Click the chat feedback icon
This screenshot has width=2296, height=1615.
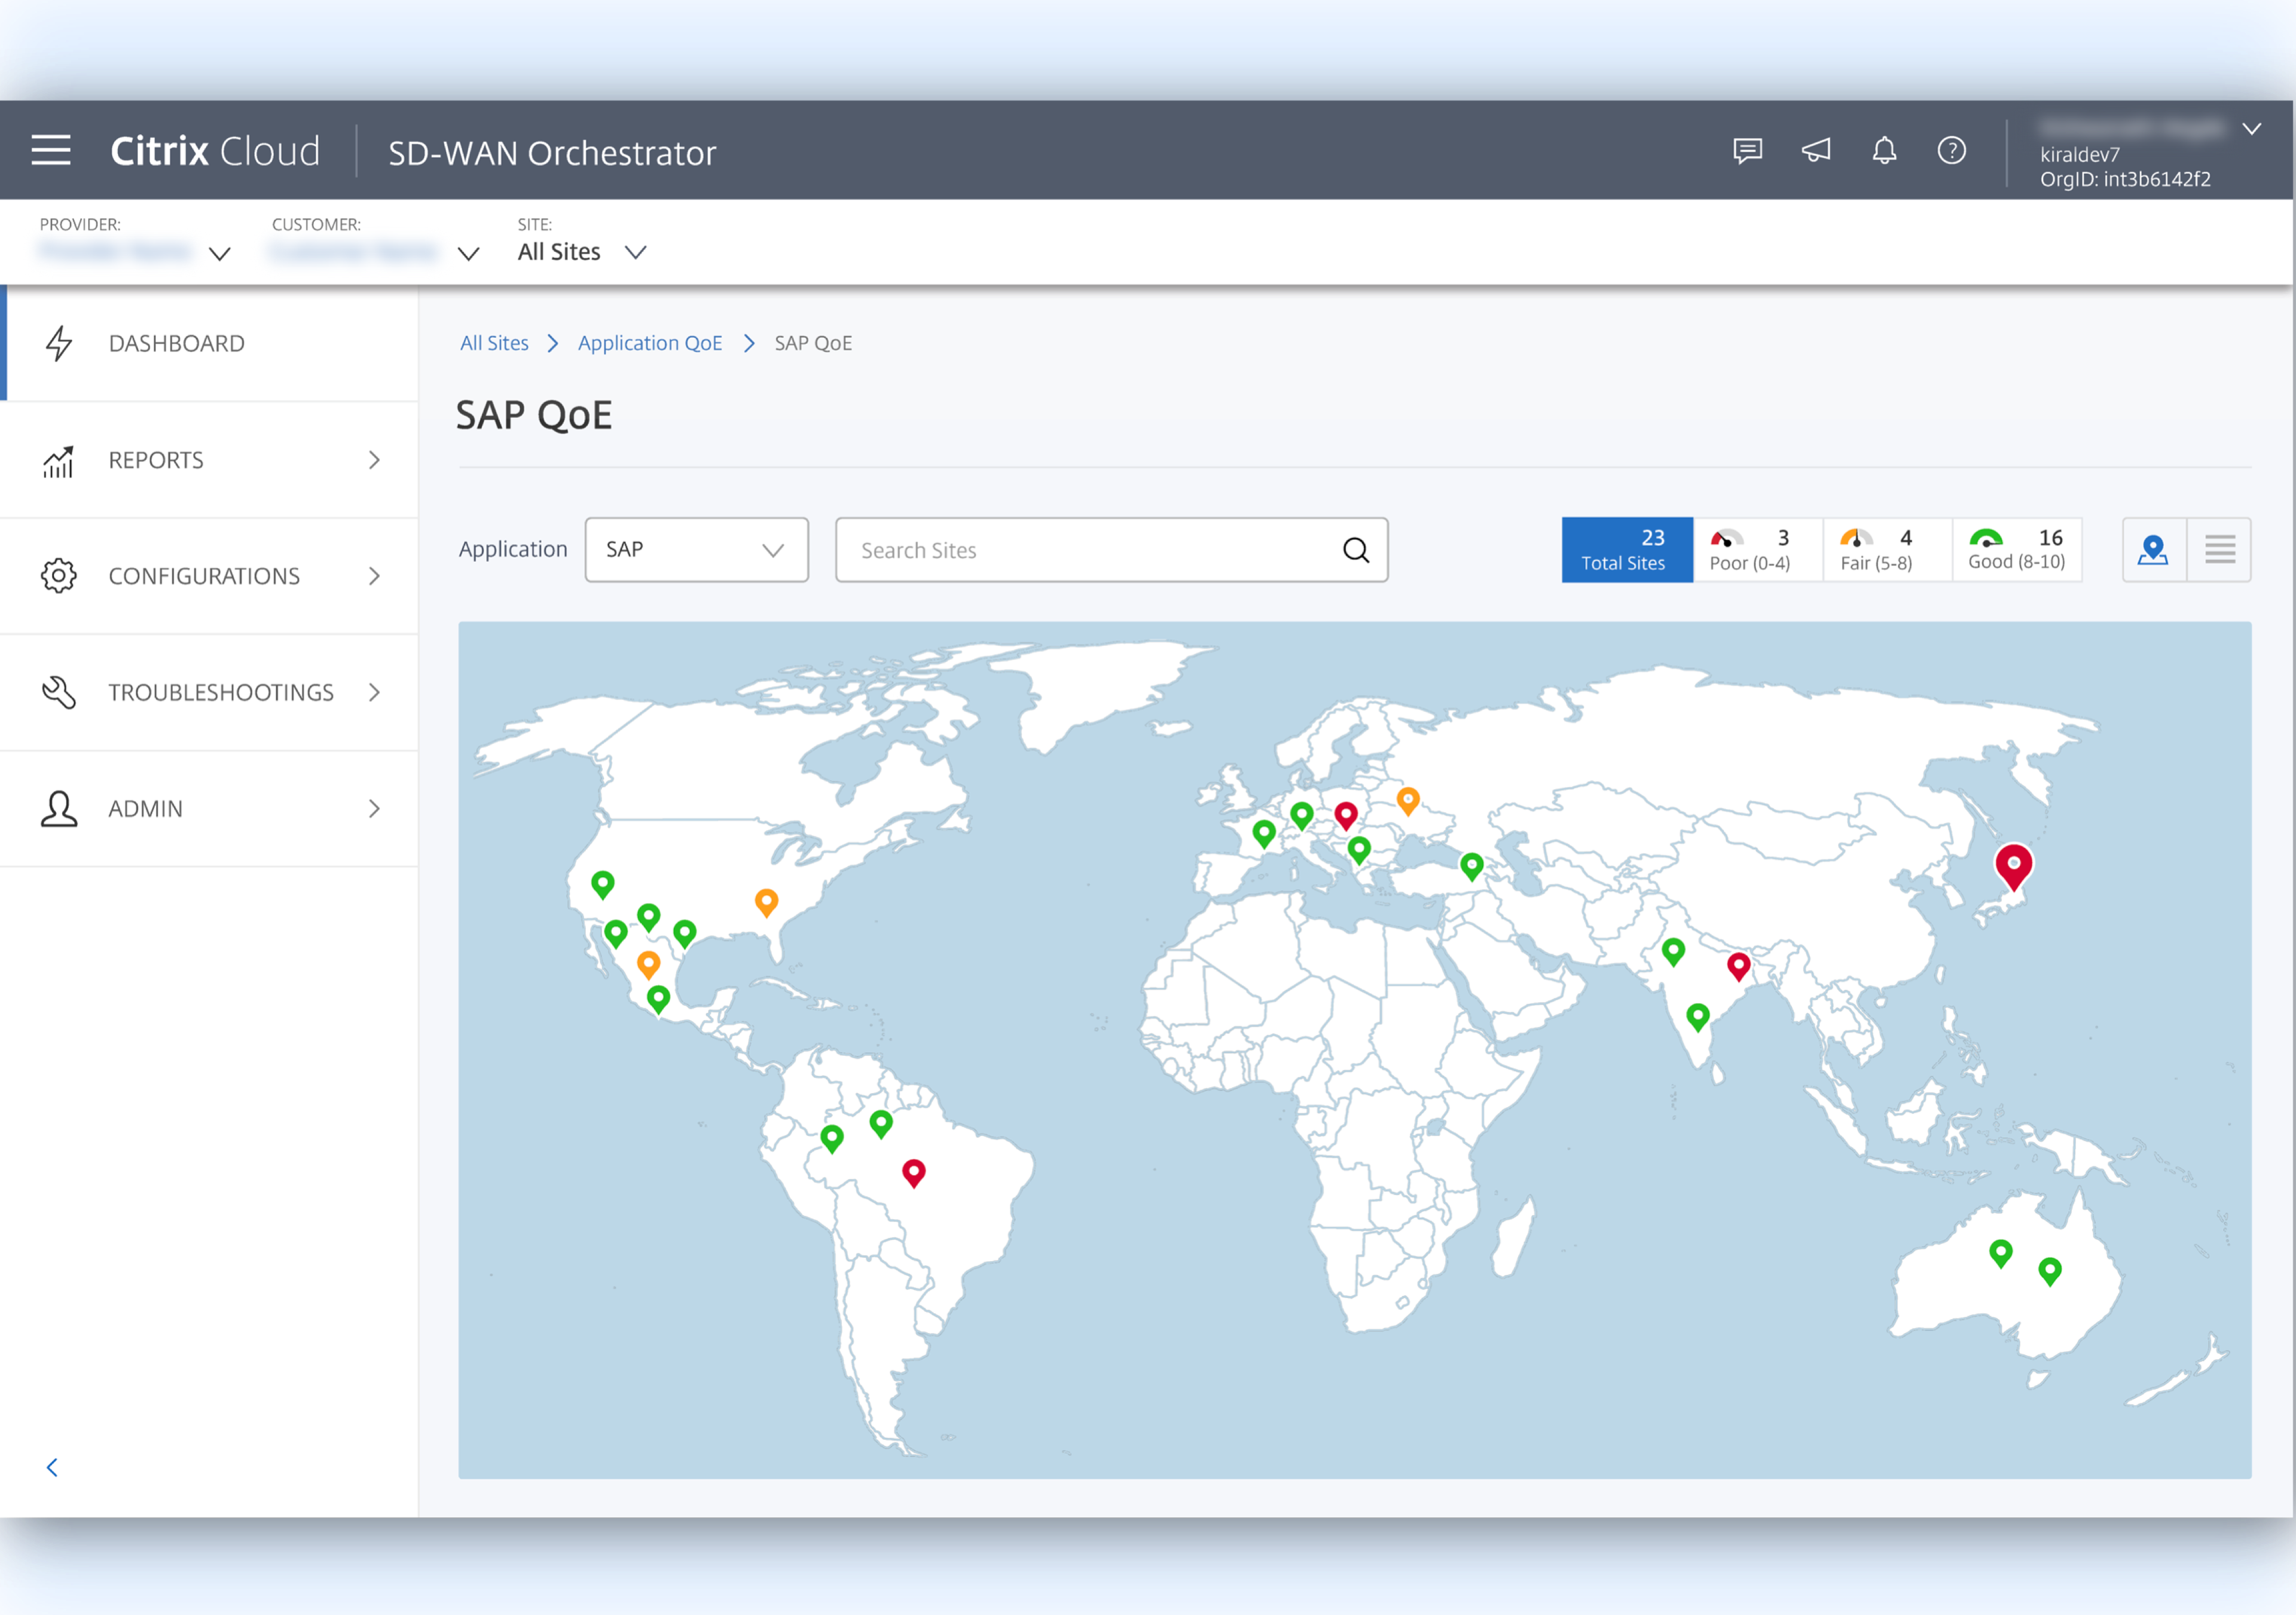coord(1747,151)
